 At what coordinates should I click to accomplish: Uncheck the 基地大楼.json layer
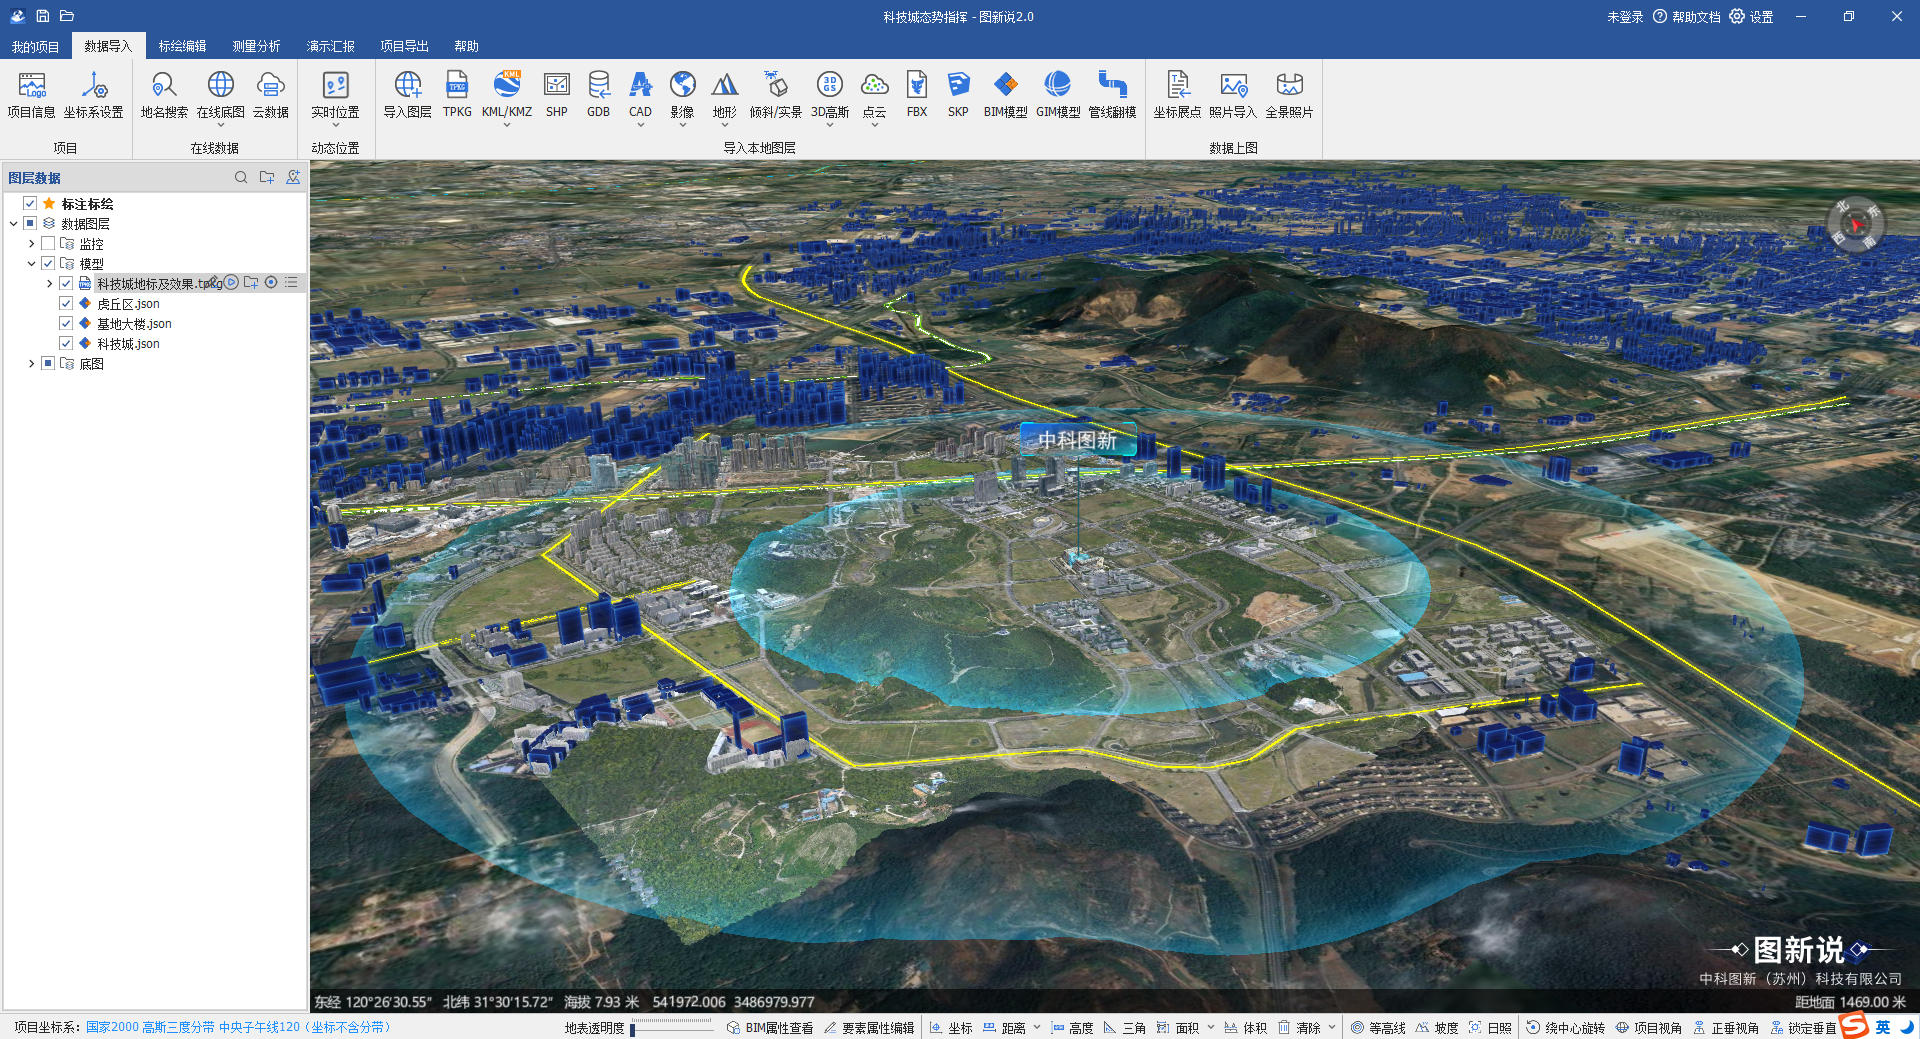tap(66, 323)
